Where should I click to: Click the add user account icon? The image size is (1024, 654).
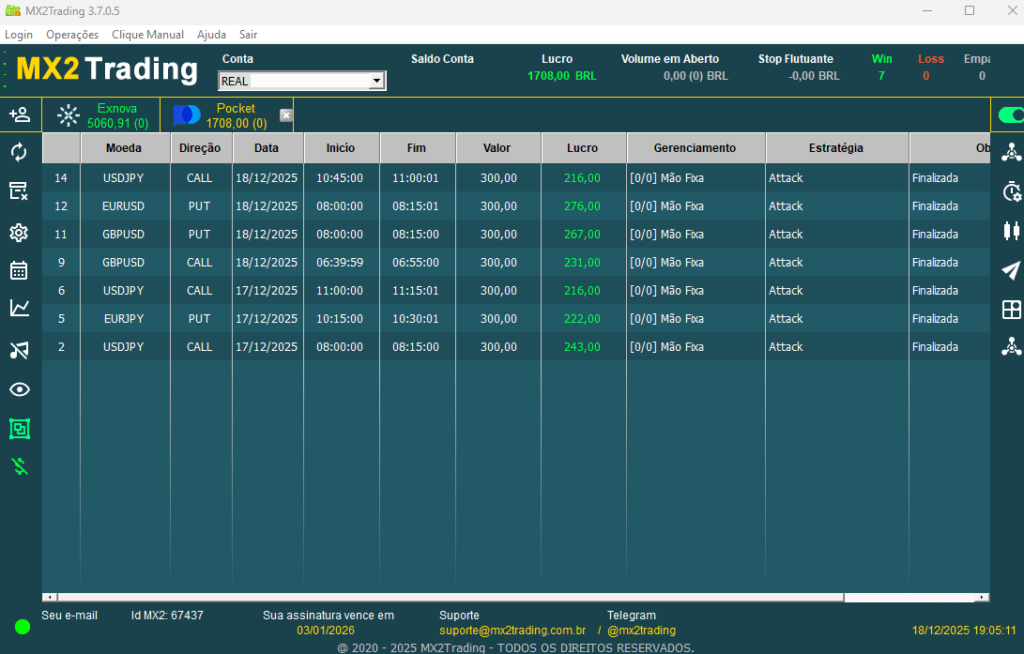[x=19, y=114]
